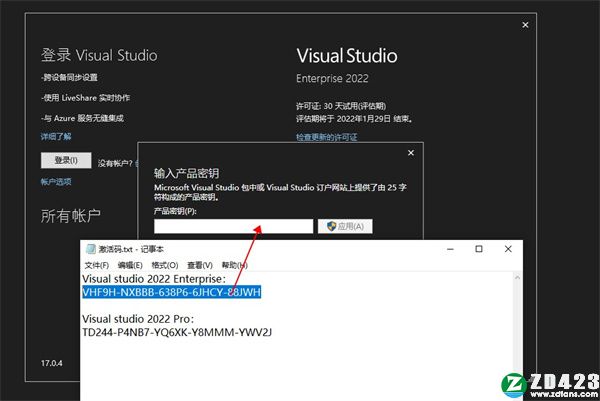This screenshot has height=401, width=600.
Task: Click the 登录(I) sign-in button
Action: pyautogui.click(x=66, y=160)
